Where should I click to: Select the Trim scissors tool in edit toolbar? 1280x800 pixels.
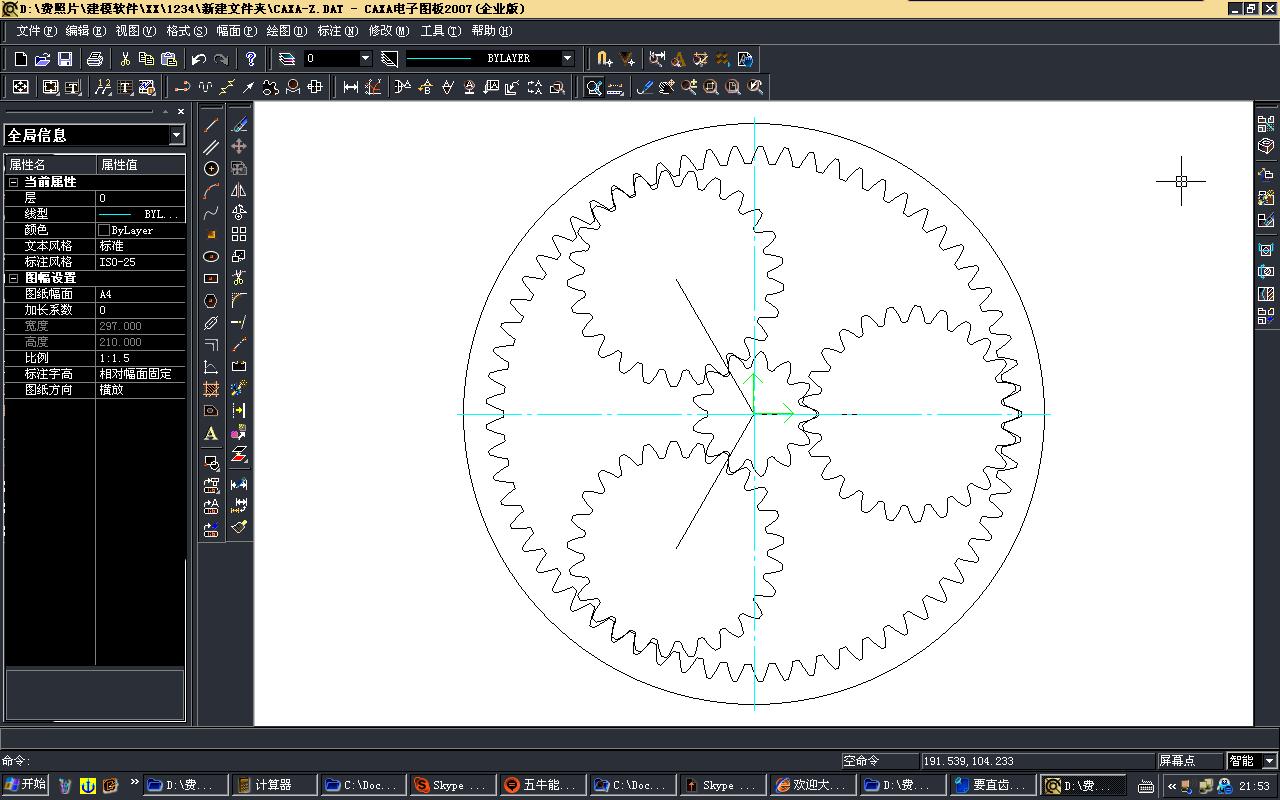[239, 278]
